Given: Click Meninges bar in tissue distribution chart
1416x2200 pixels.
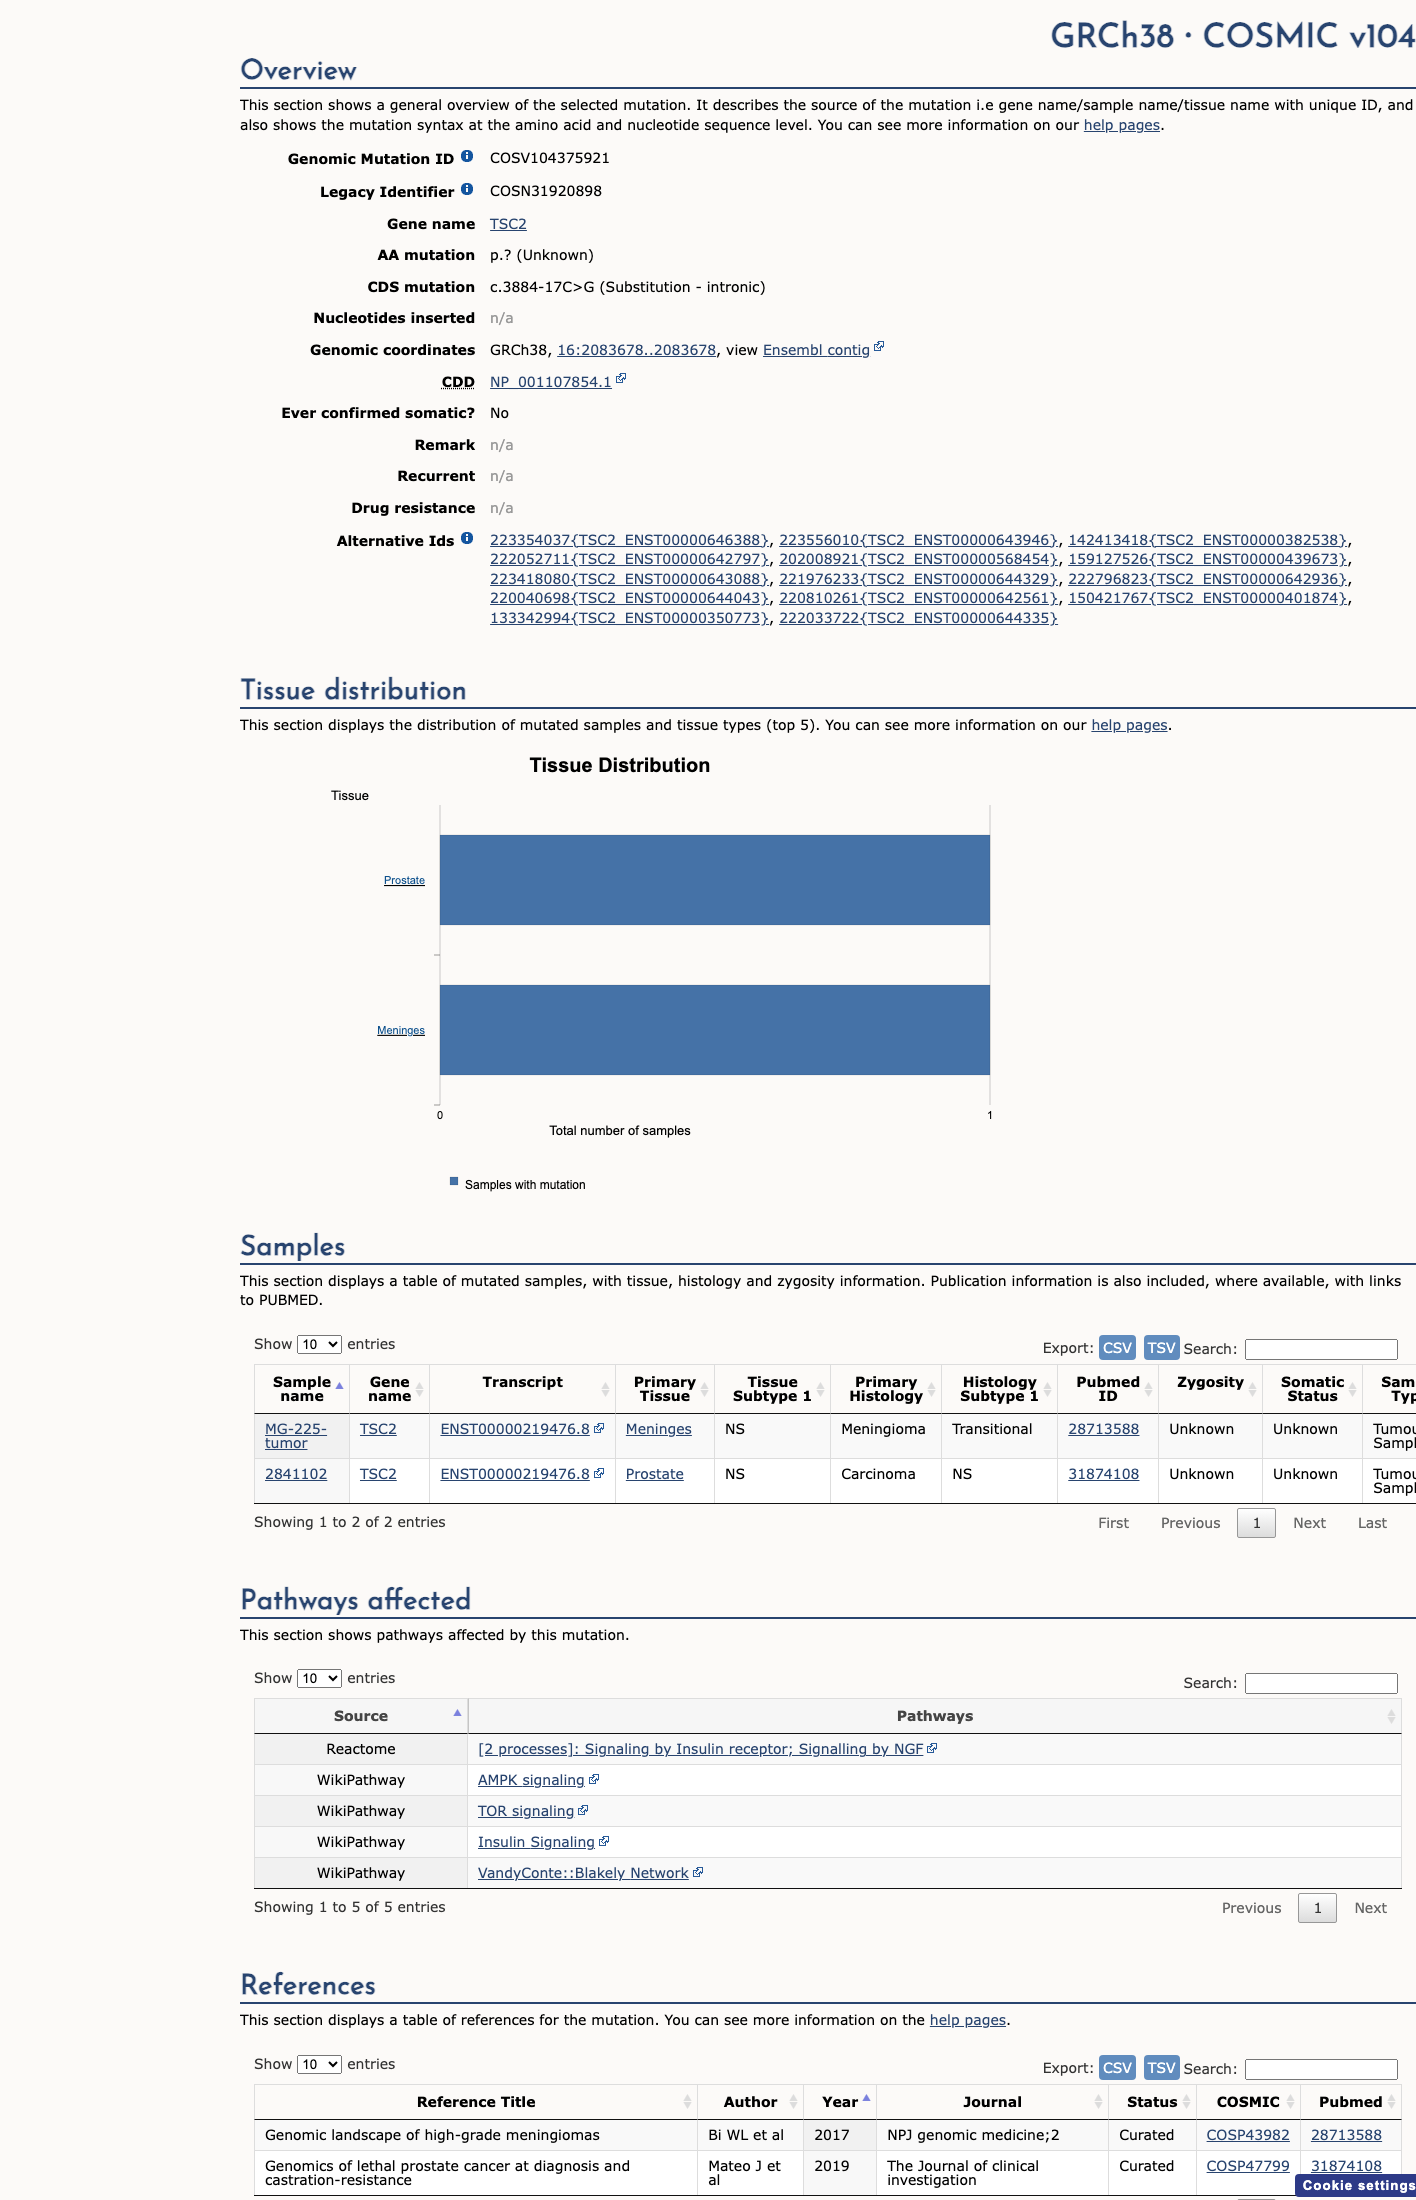Looking at the screenshot, I should 715,1030.
